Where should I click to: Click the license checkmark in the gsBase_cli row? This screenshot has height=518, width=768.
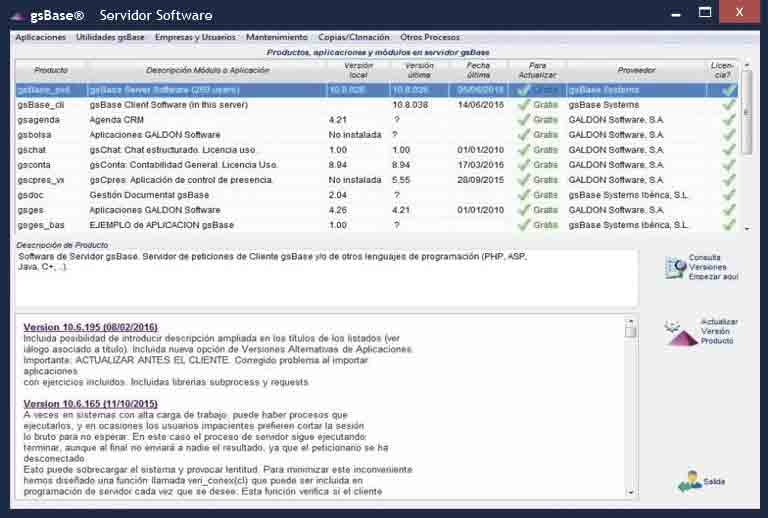click(728, 105)
